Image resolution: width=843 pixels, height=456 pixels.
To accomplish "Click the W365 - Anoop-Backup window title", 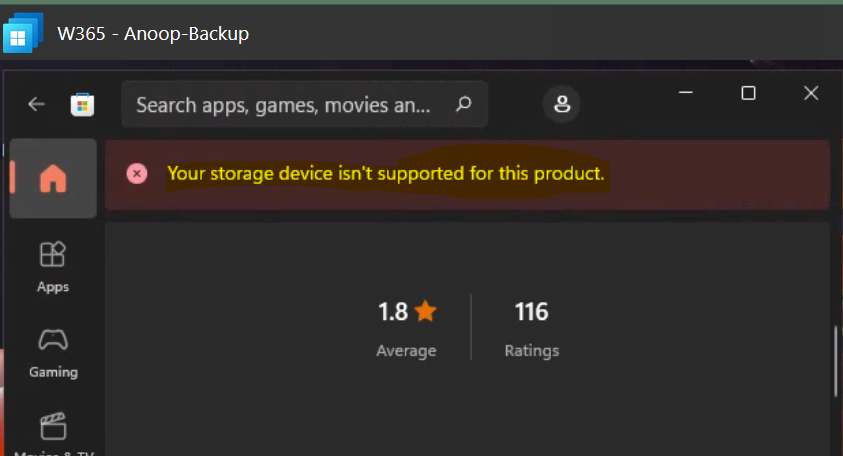I will point(153,34).
